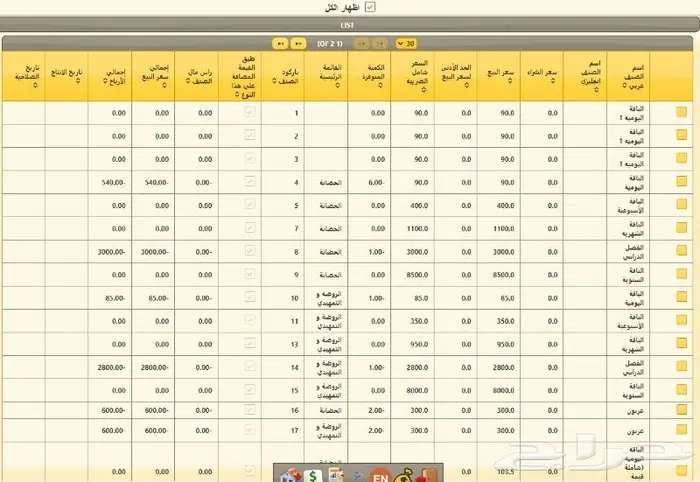Click 'إجمالي الأرباح' column header
The height and width of the screenshot is (482, 700).
[113, 76]
